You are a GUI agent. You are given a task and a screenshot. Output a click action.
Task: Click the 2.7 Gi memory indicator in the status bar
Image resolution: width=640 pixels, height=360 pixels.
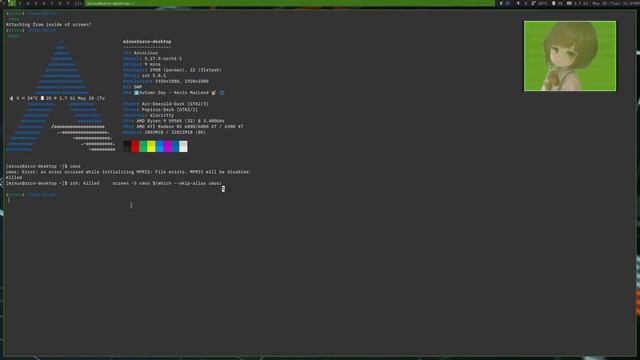pyautogui.click(x=577, y=3)
